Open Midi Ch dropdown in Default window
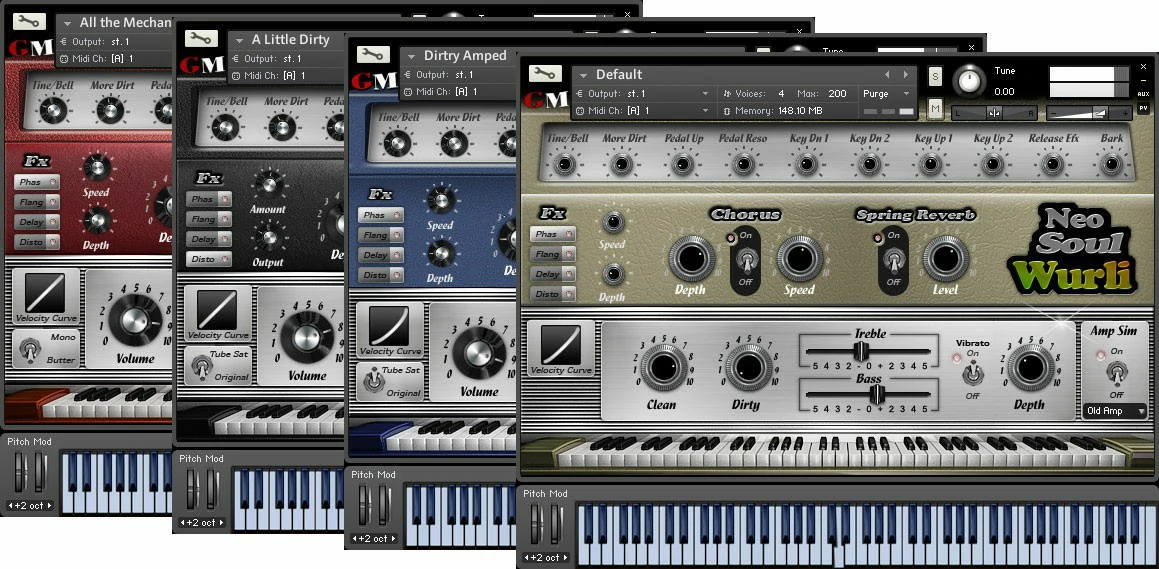The width and height of the screenshot is (1159, 569). 642,111
